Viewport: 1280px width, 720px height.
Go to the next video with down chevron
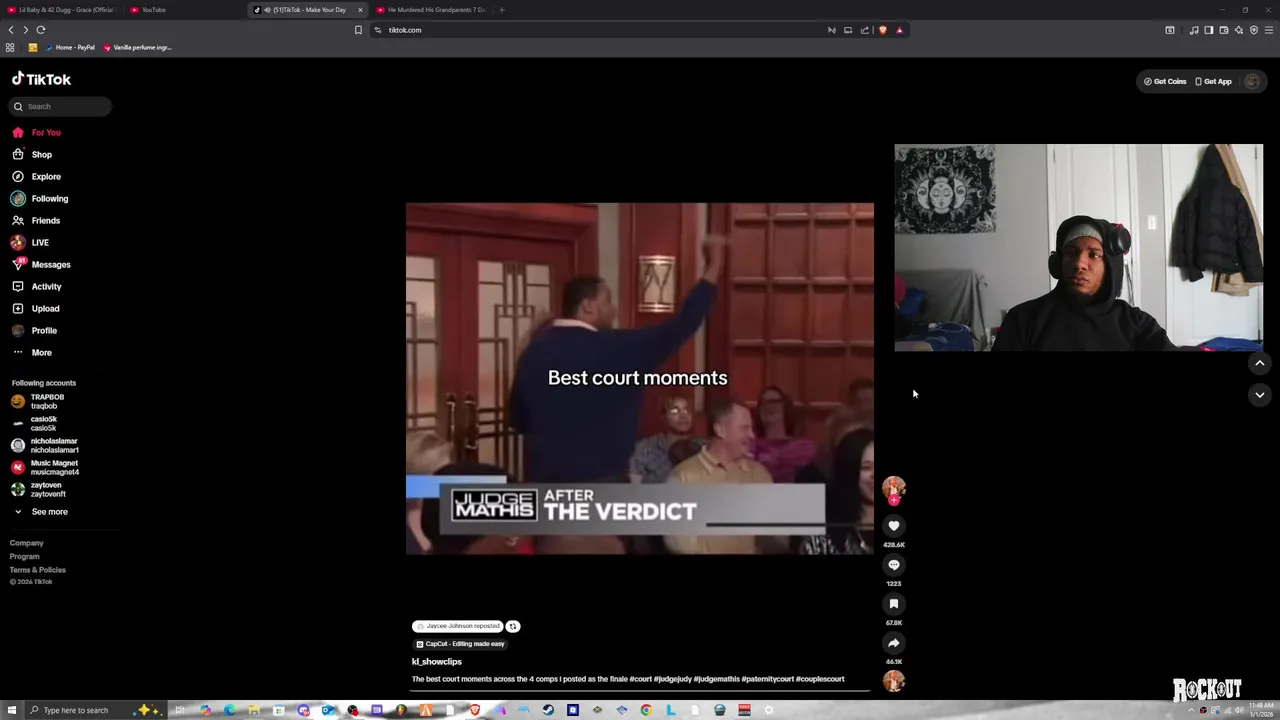[x=1260, y=395]
